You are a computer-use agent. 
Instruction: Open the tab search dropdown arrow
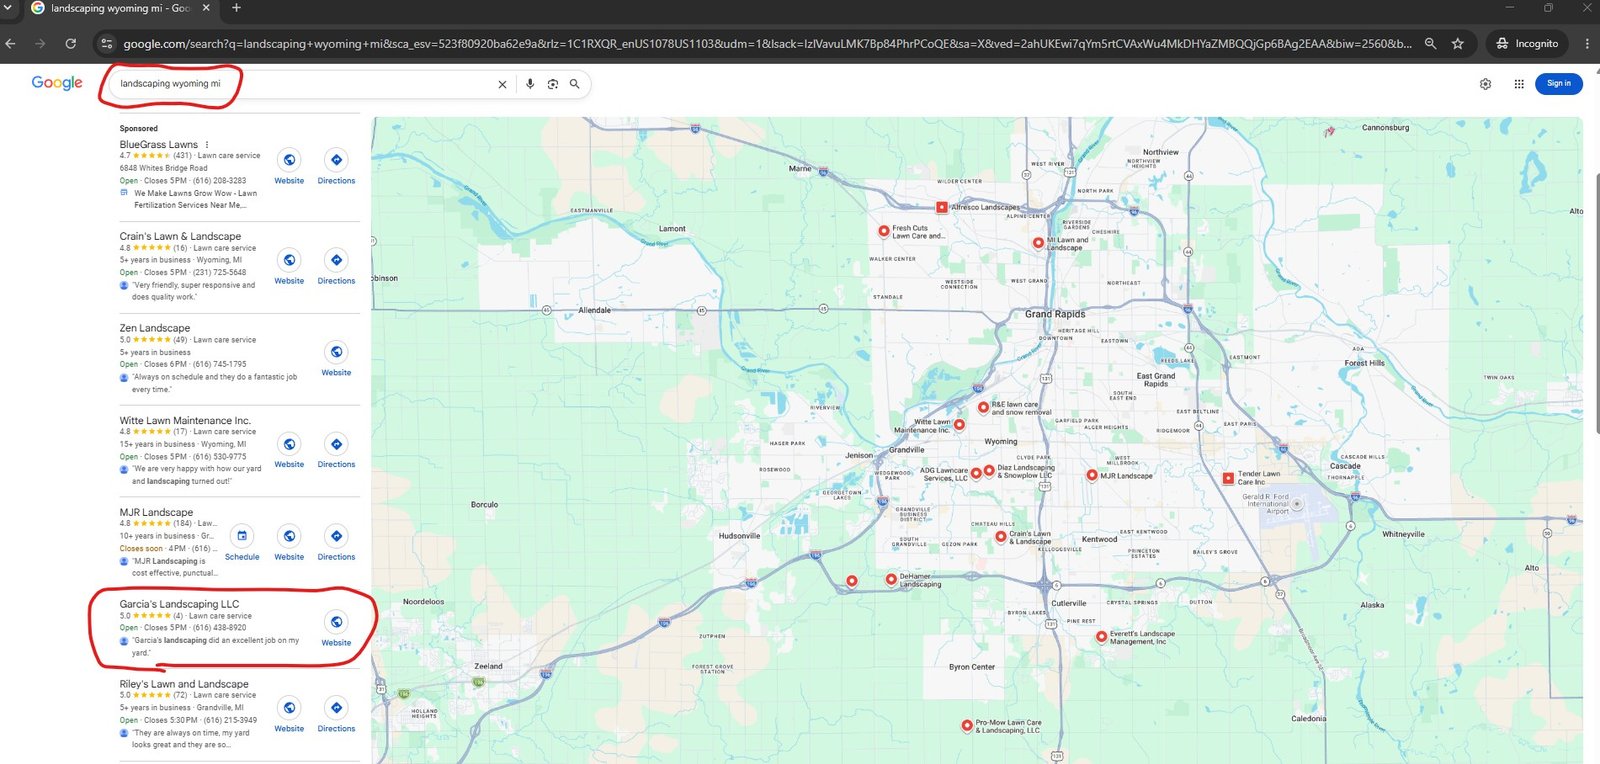coord(9,8)
